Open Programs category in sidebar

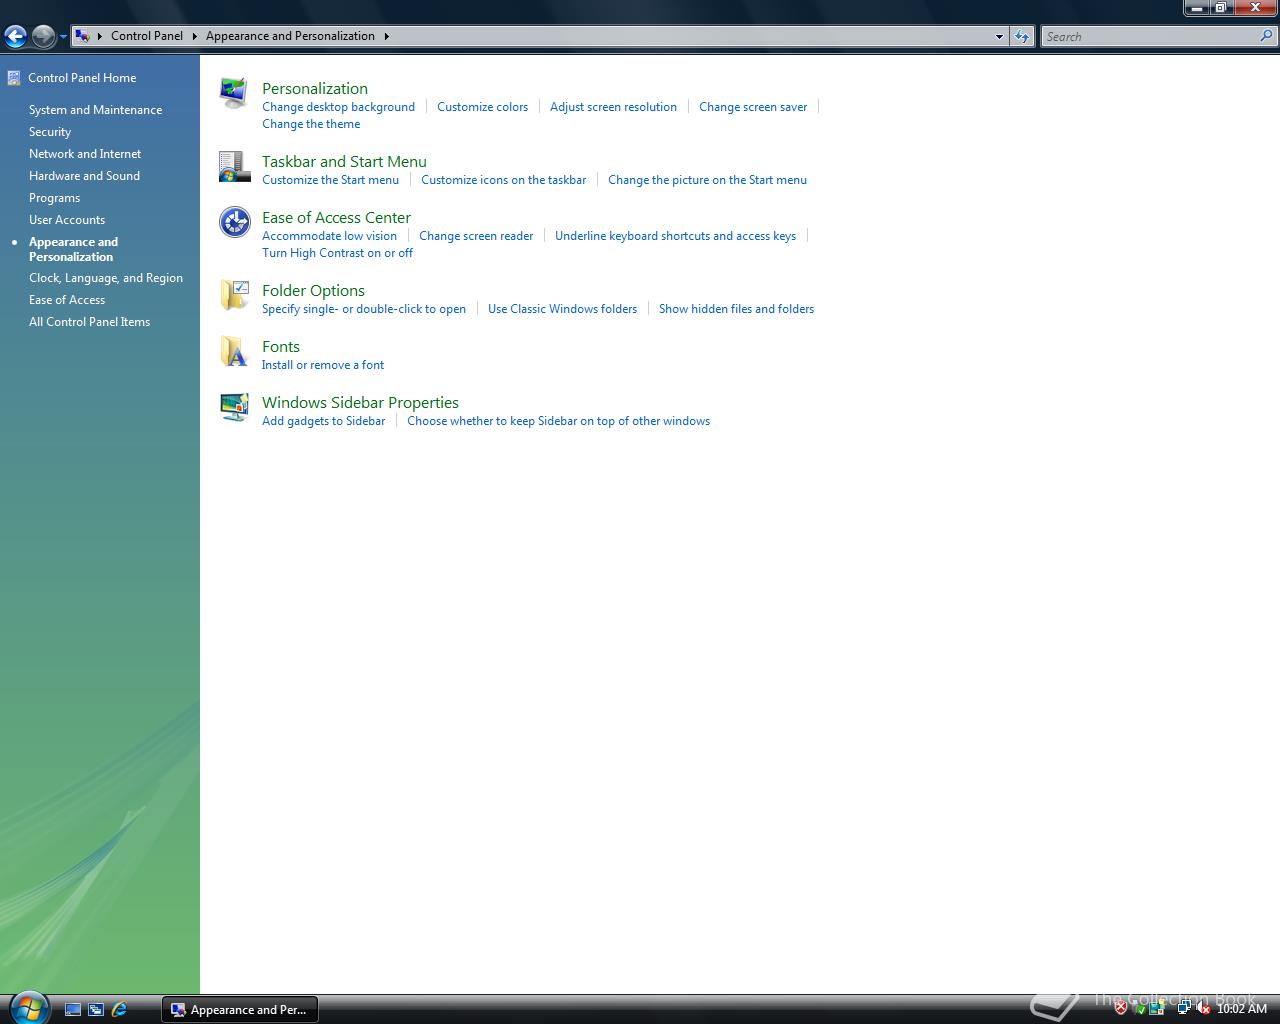[x=54, y=198]
